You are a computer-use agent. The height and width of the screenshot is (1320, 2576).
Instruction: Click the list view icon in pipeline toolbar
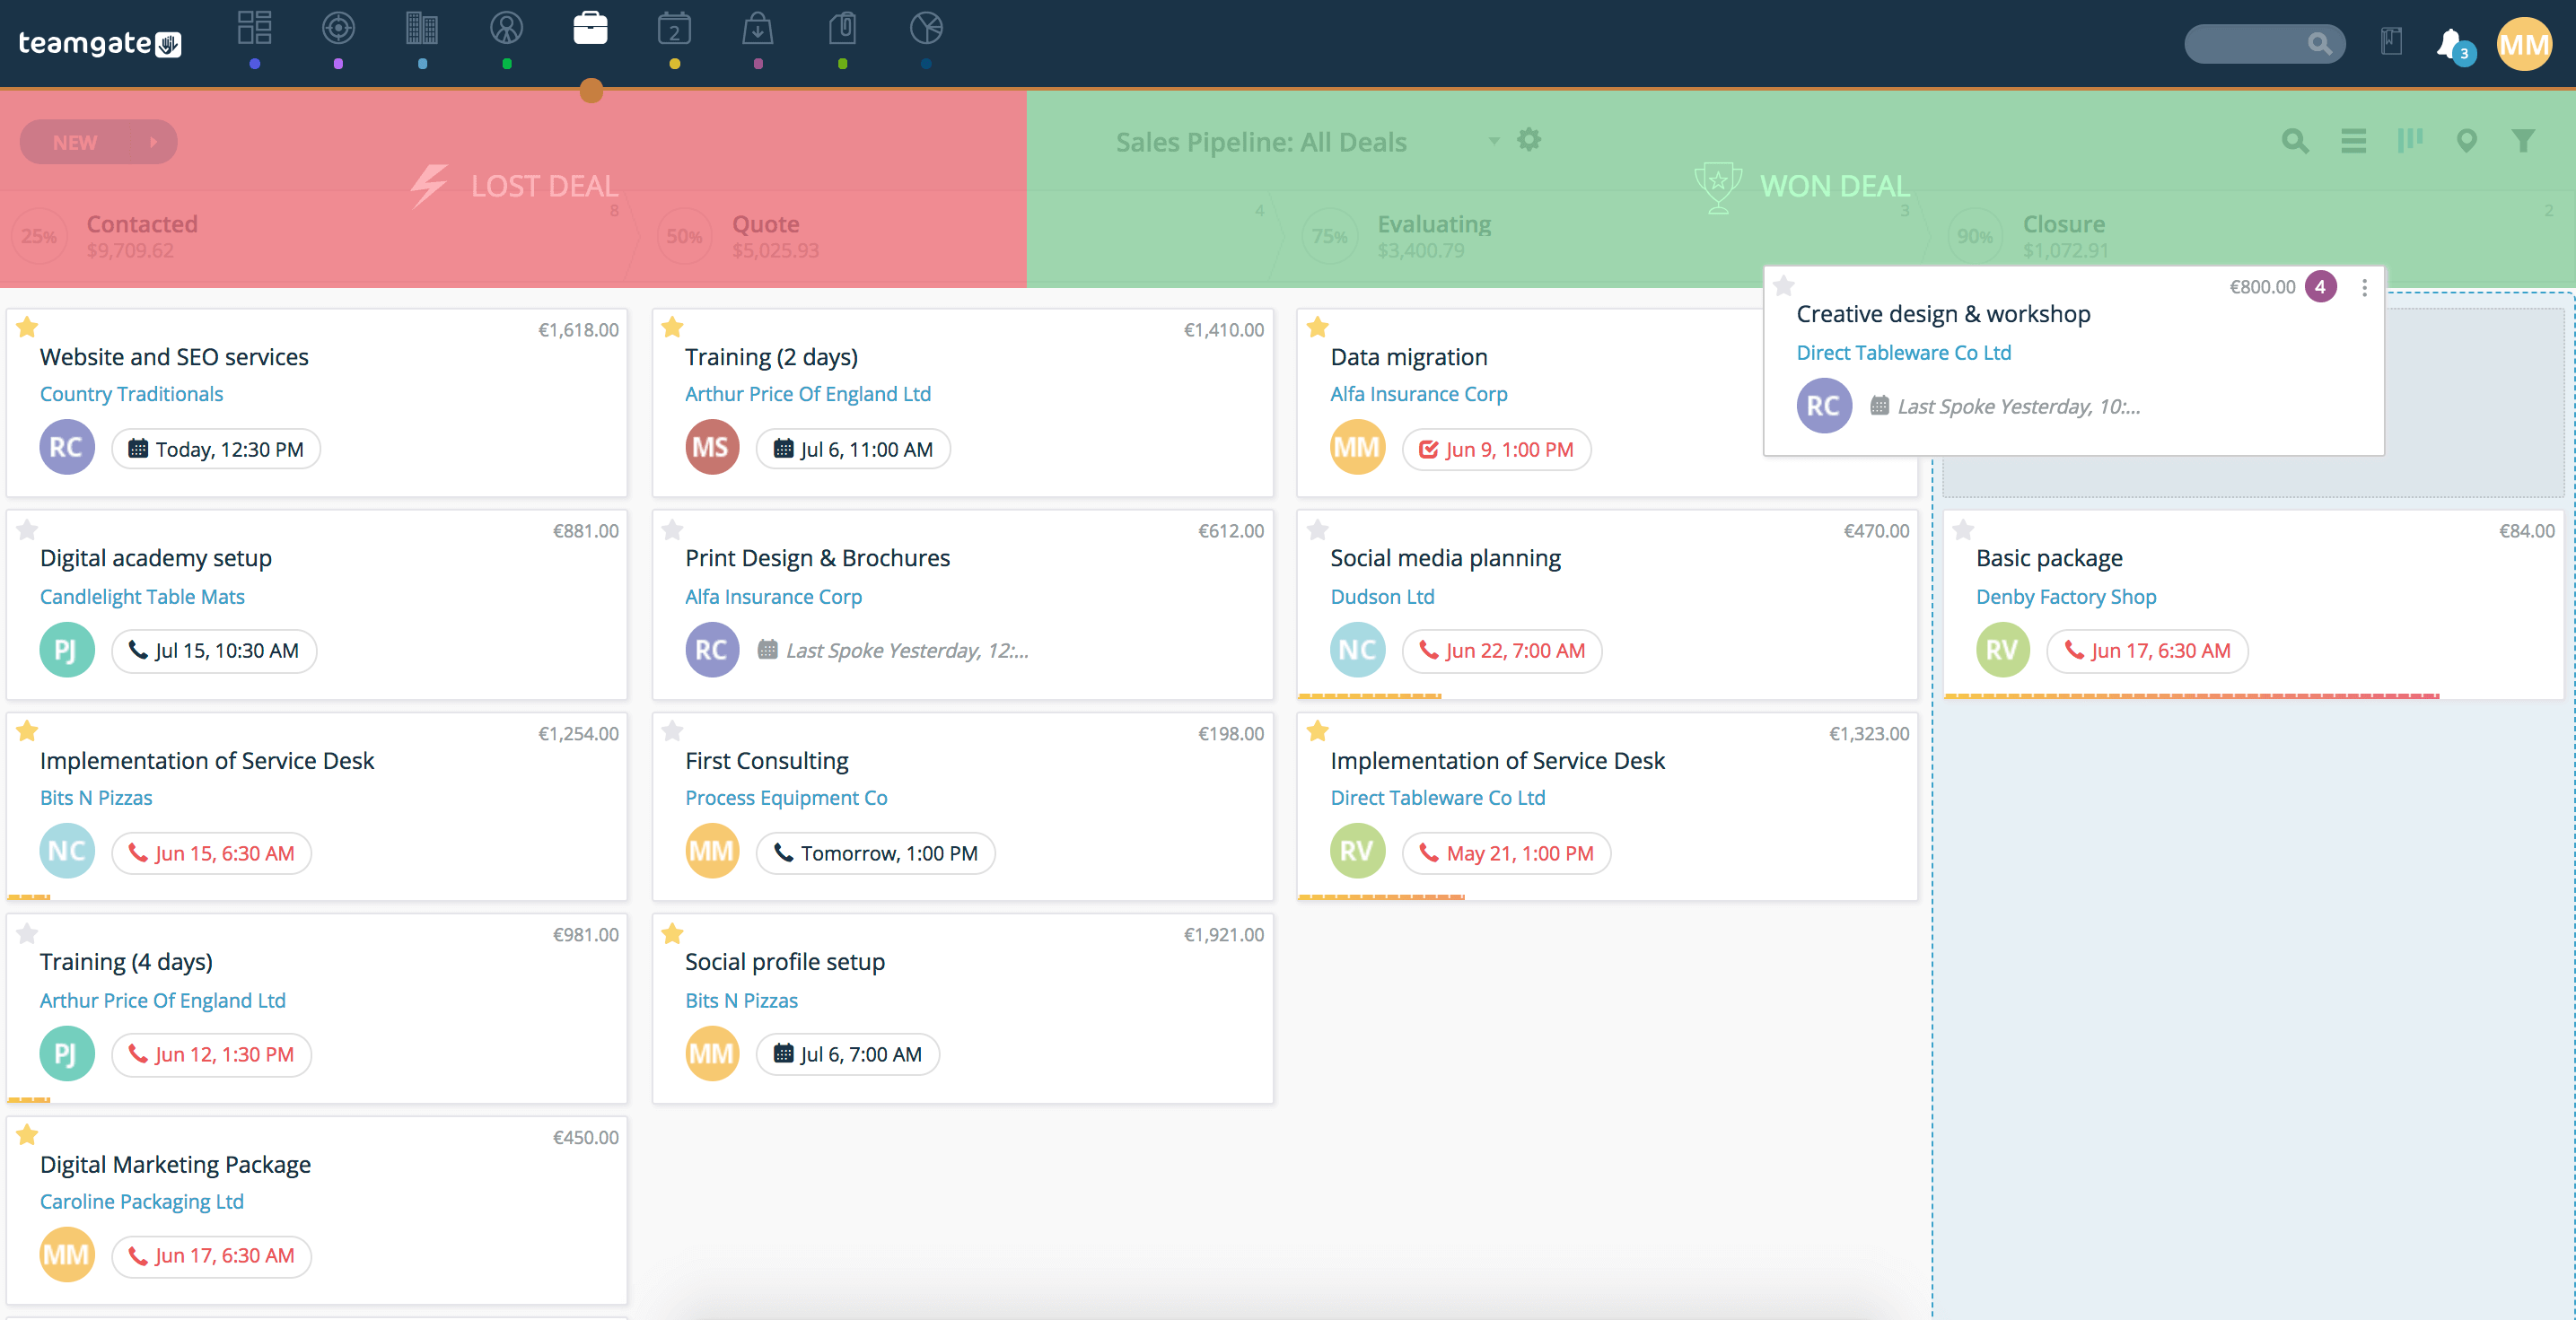[x=2351, y=143]
